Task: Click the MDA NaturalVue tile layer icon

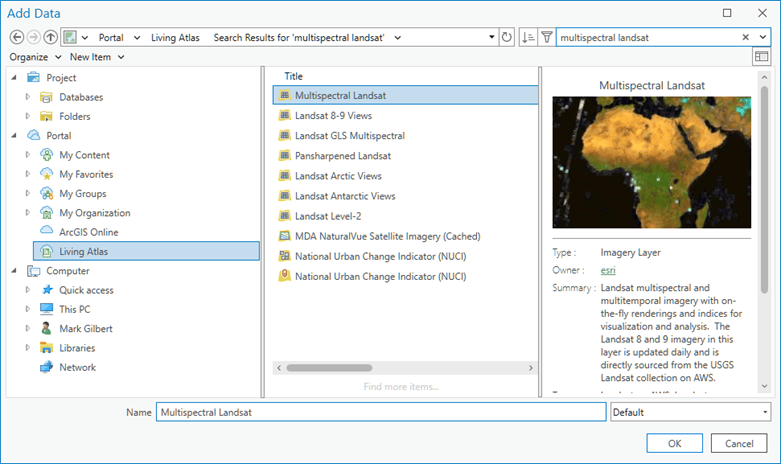Action: (284, 236)
